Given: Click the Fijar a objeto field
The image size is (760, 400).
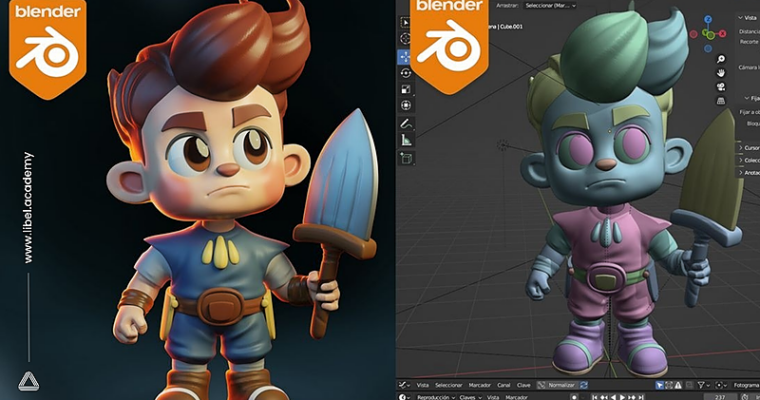Looking at the screenshot, I should 749,112.
